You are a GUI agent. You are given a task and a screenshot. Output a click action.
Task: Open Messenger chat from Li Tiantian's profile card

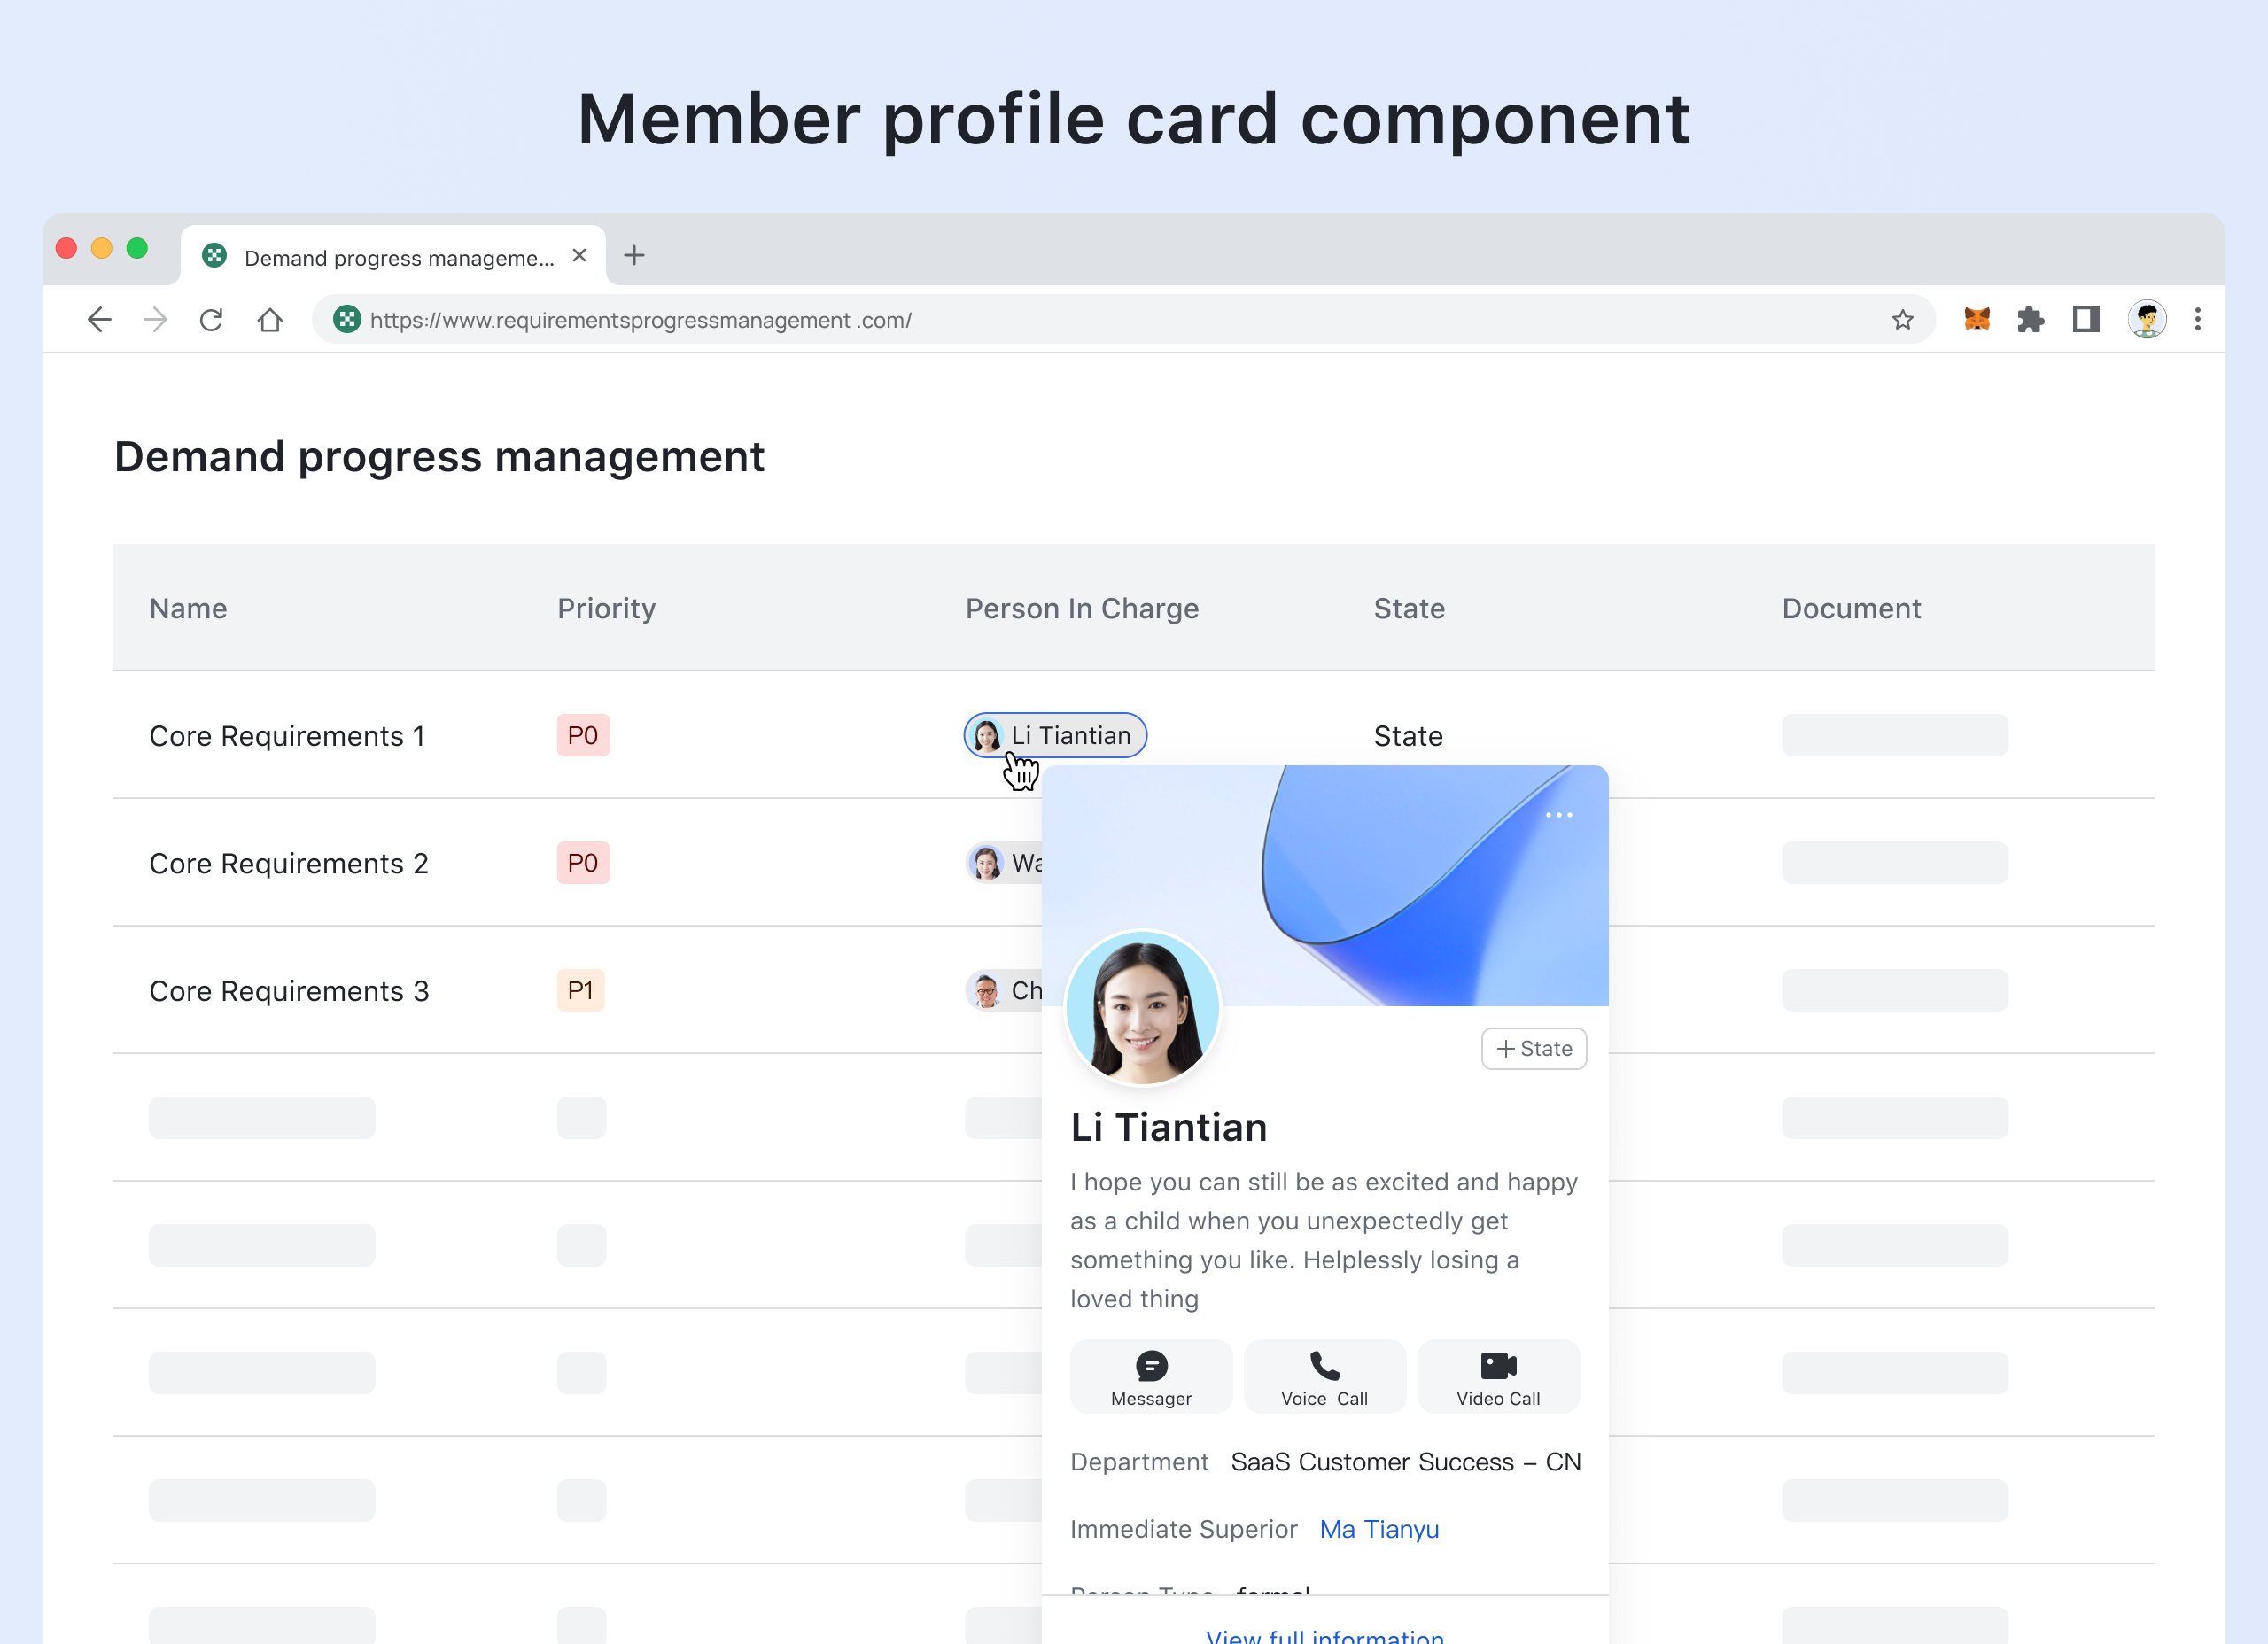coord(1151,1377)
